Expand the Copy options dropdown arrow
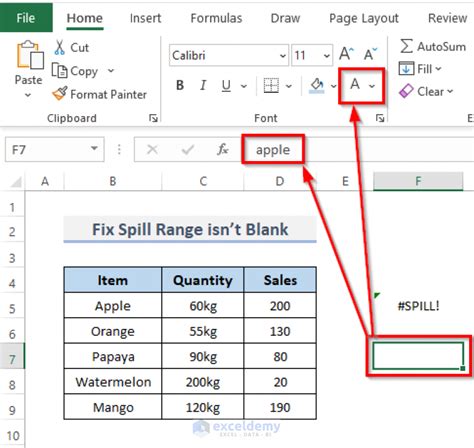 pos(111,71)
